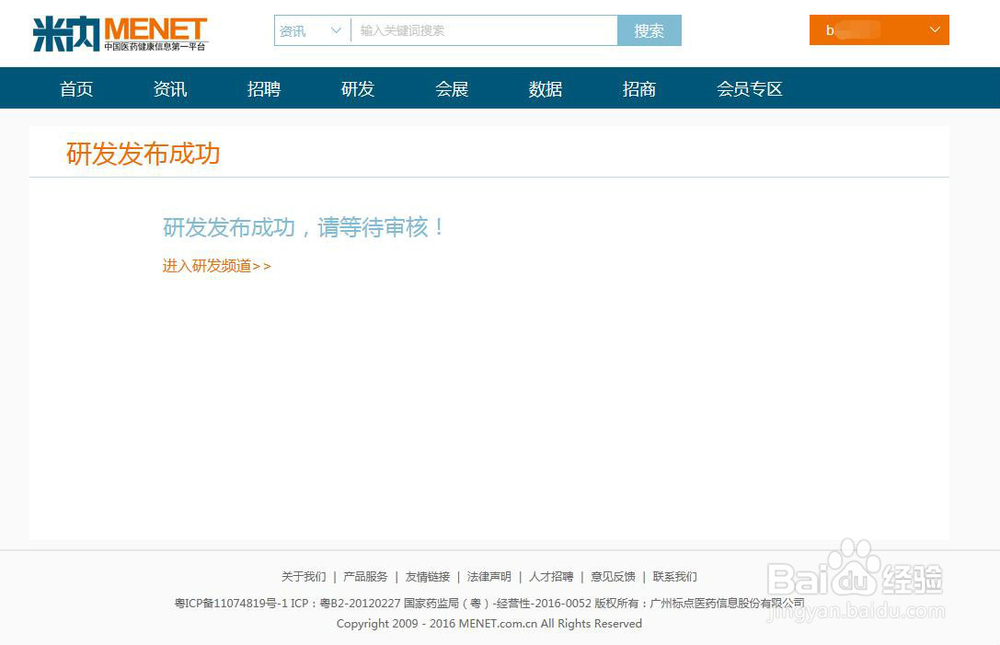The width and height of the screenshot is (1000, 645).
Task: Click the 产品服务 footer link
Action: [364, 577]
